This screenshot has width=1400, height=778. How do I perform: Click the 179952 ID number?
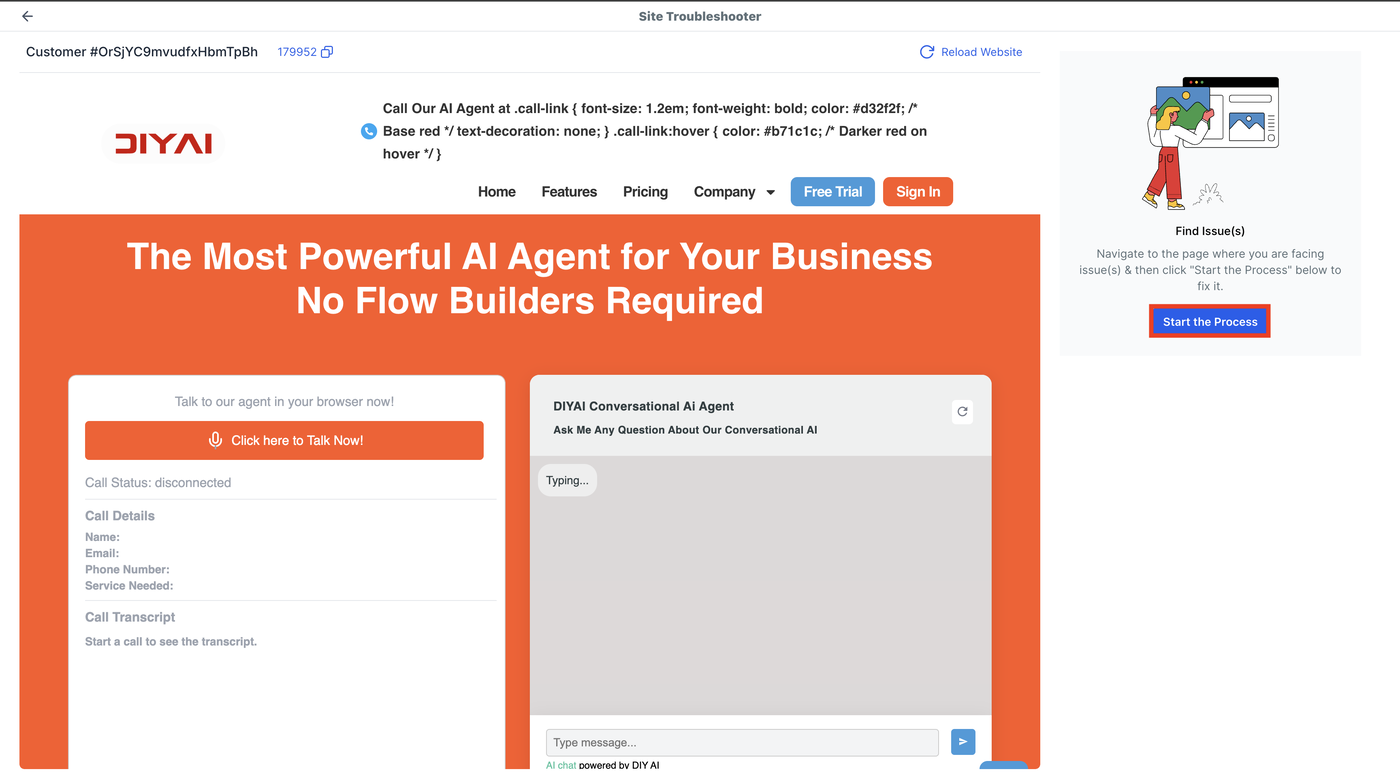(x=297, y=52)
